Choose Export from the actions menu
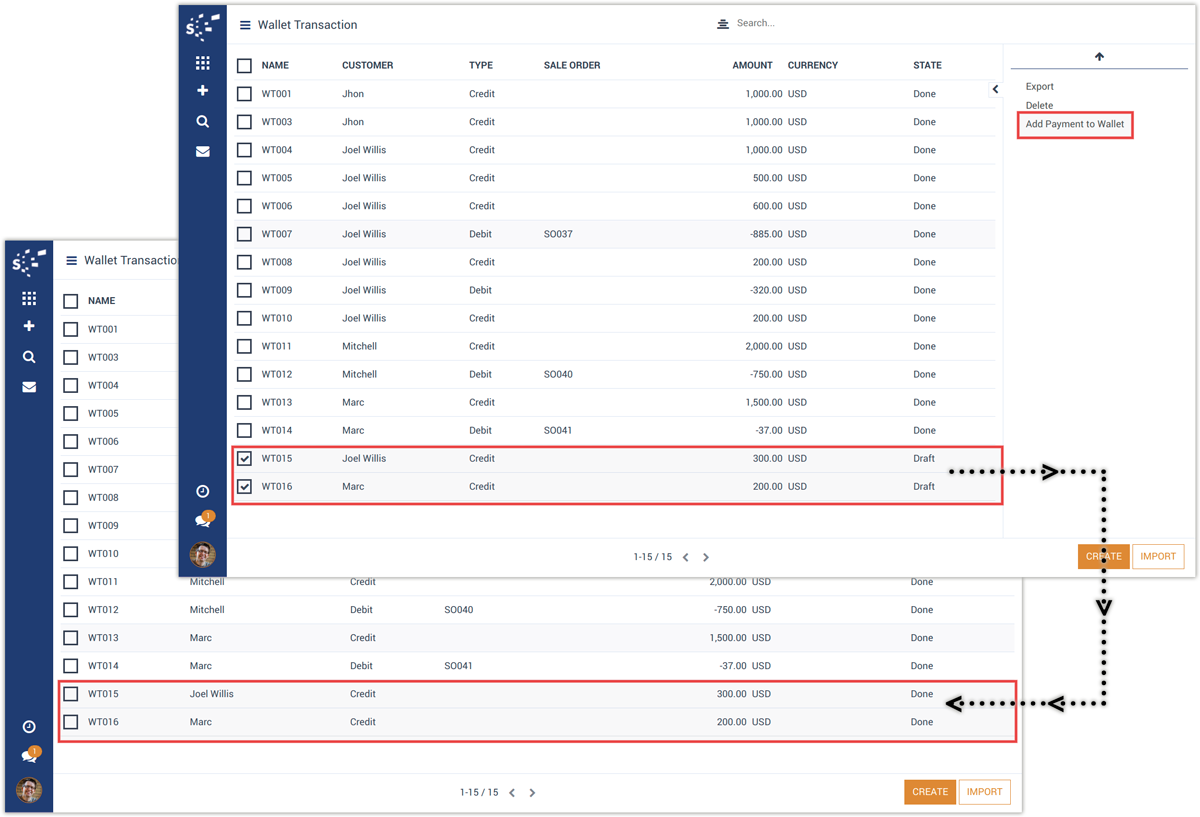Image resolution: width=1200 pixels, height=817 pixels. (x=1039, y=87)
